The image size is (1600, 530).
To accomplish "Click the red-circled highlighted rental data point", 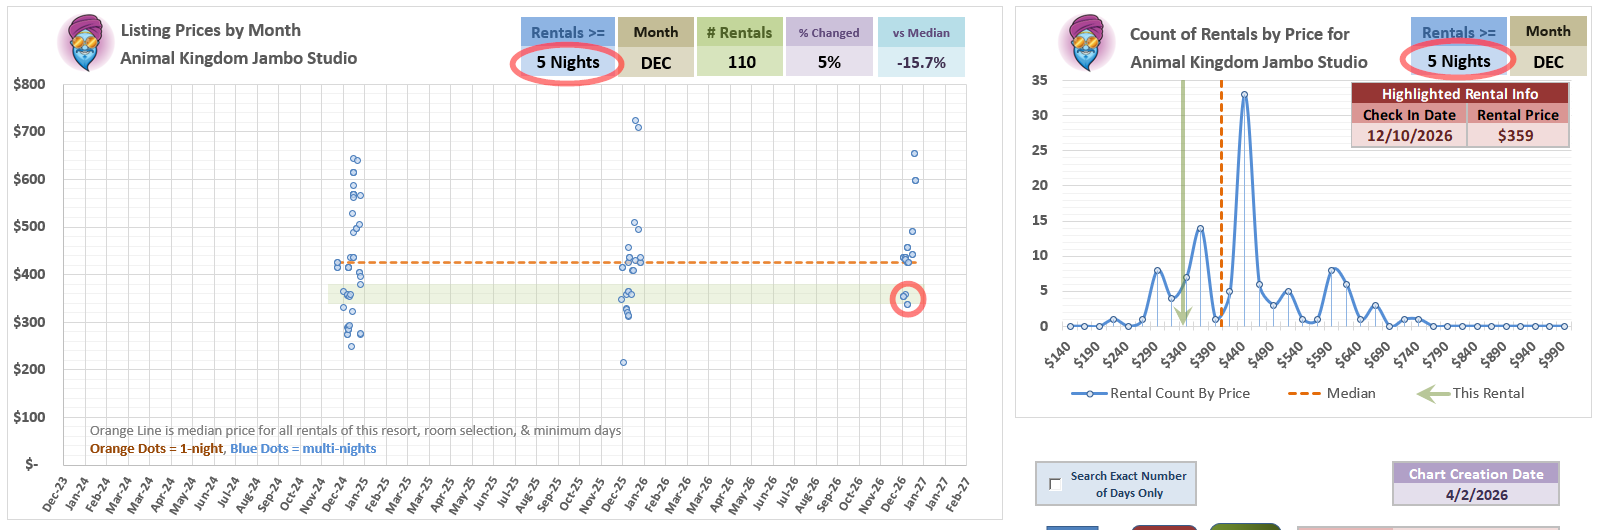I will (x=907, y=299).
